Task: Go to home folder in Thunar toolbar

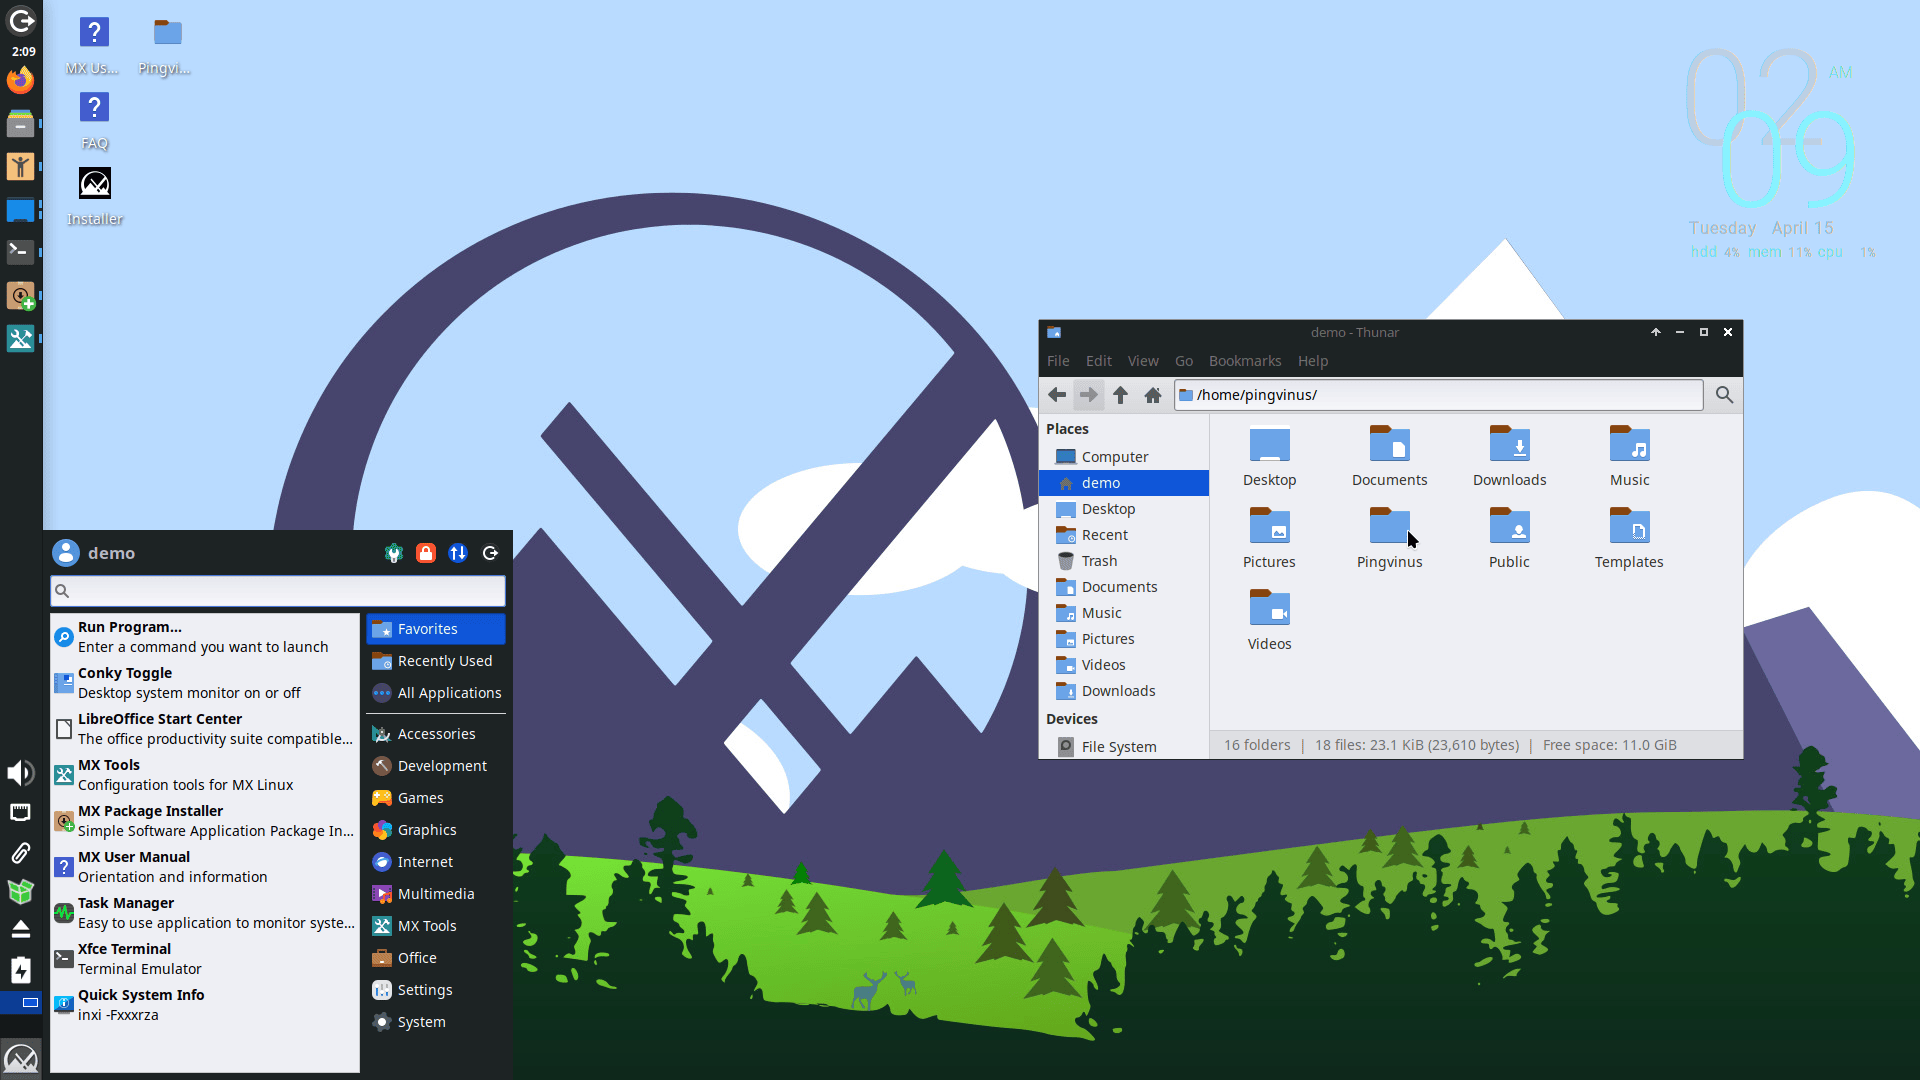Action: coord(1153,395)
